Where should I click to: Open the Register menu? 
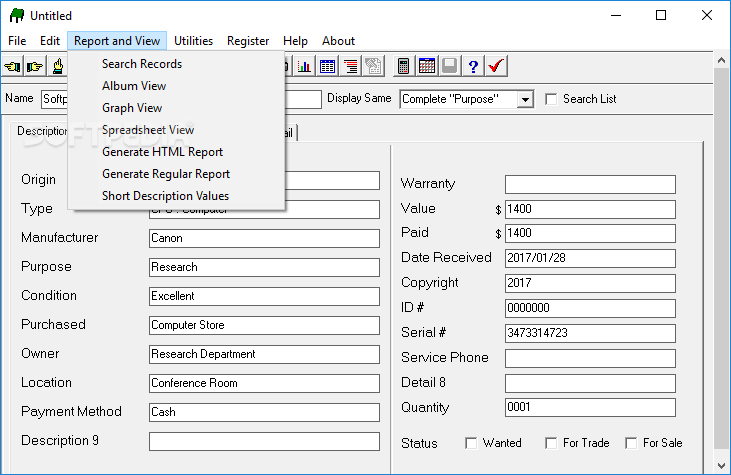click(x=248, y=41)
